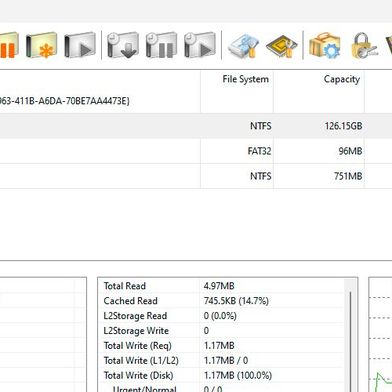
Task: Open the Level-2 storage manager disk icon
Action: (x=244, y=46)
